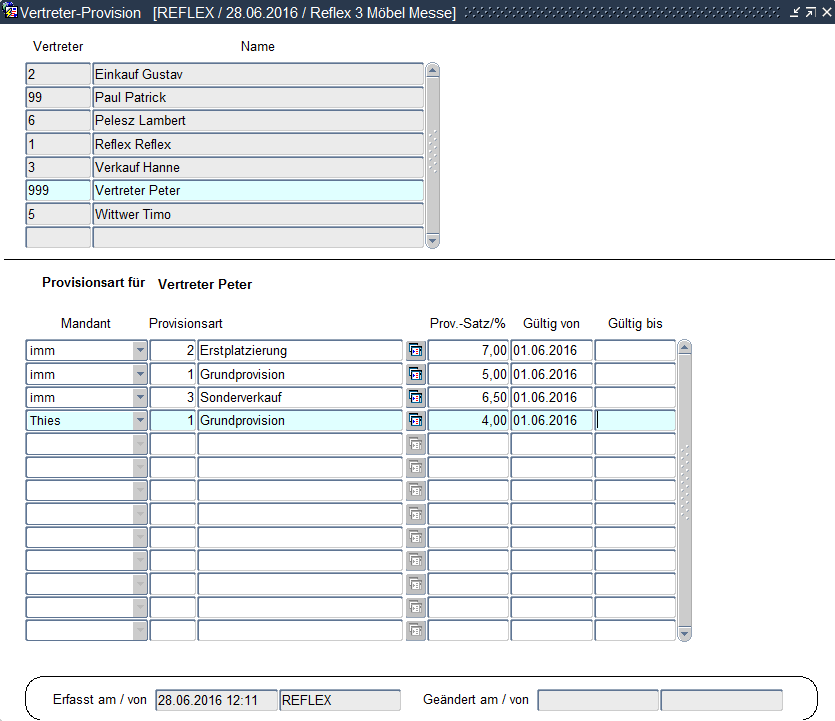Open Mandant dropdown in first empty row

tap(140, 444)
